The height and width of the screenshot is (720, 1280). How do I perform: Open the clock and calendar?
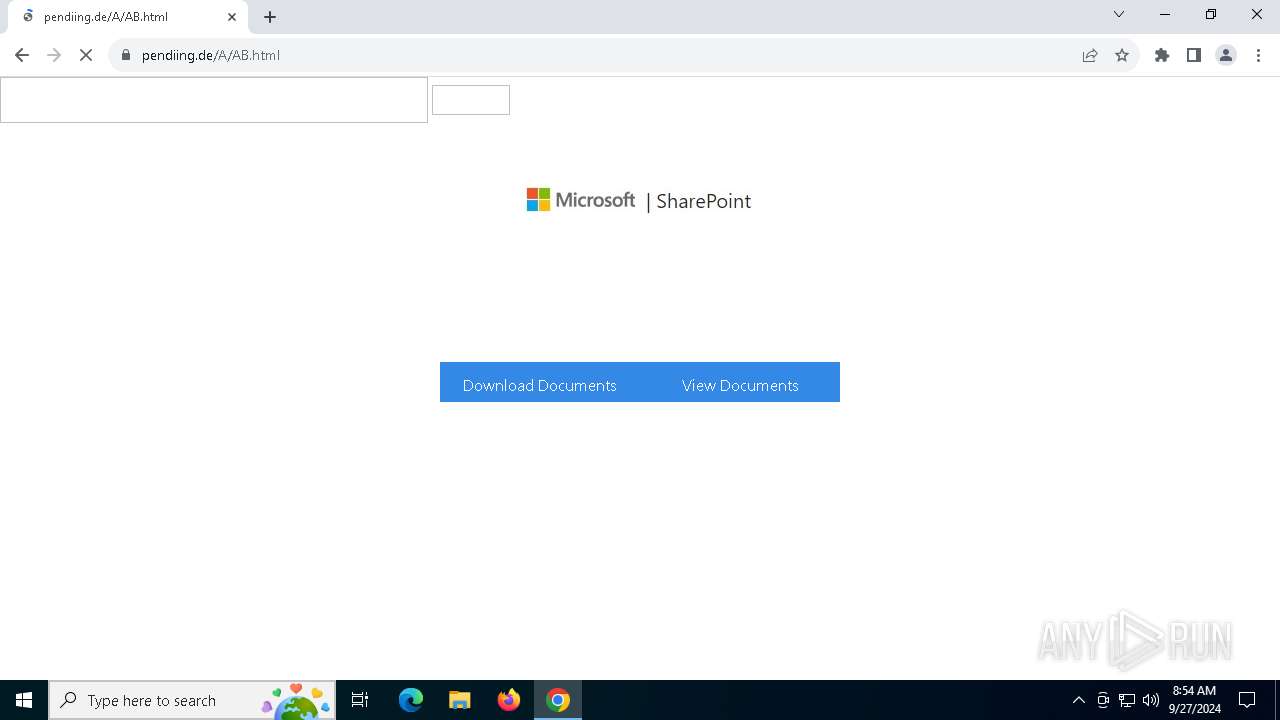tap(1194, 700)
